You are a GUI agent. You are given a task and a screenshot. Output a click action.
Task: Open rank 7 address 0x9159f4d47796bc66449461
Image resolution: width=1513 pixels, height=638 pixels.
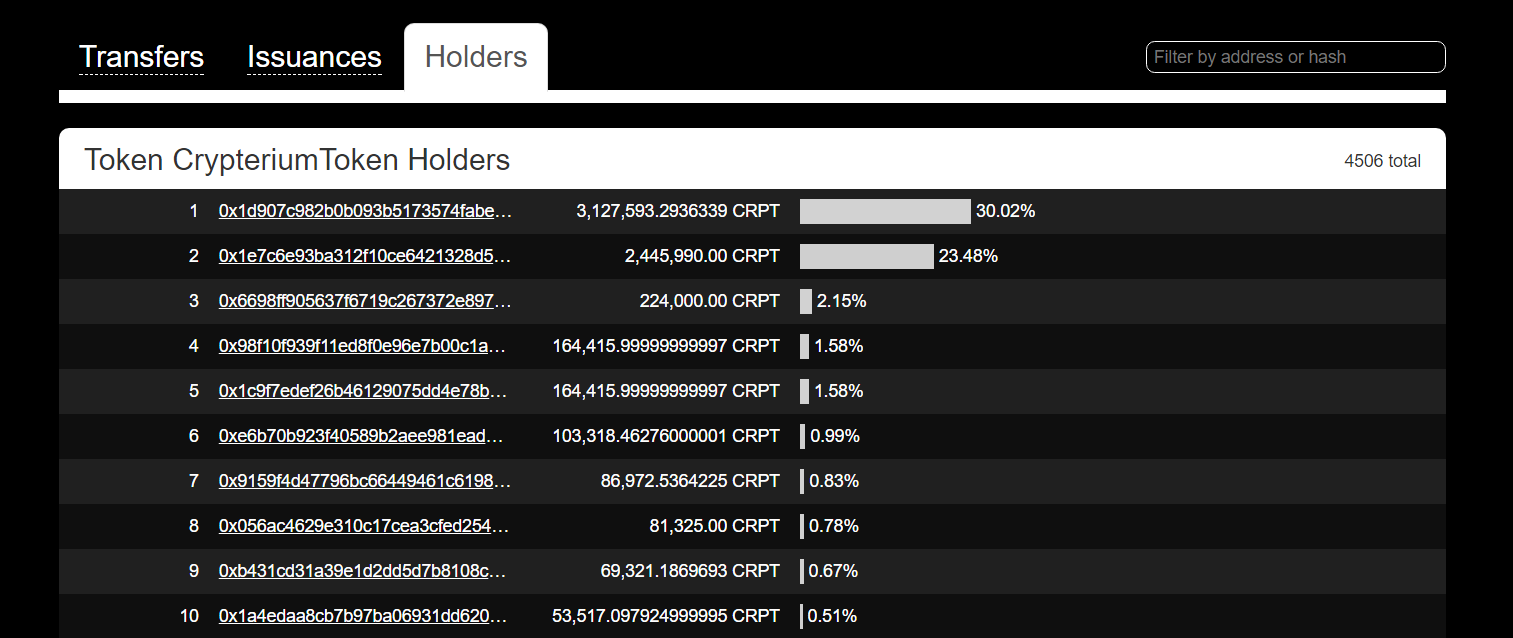(x=365, y=481)
